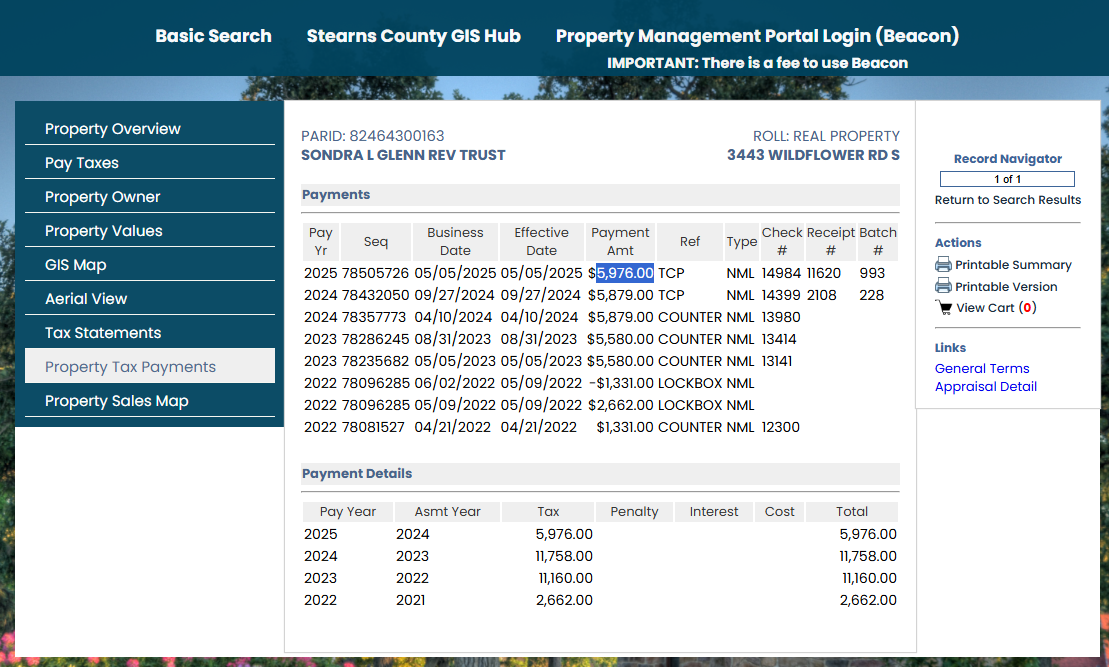Open Property Management Portal Login (Beacon)
Viewport: 1109px width, 667px height.
(757, 36)
